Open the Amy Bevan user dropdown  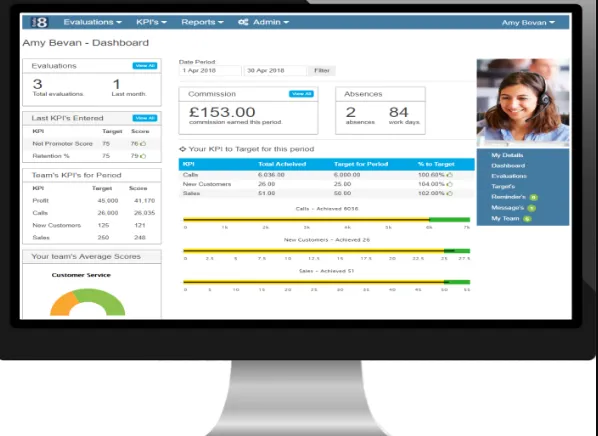528,23
